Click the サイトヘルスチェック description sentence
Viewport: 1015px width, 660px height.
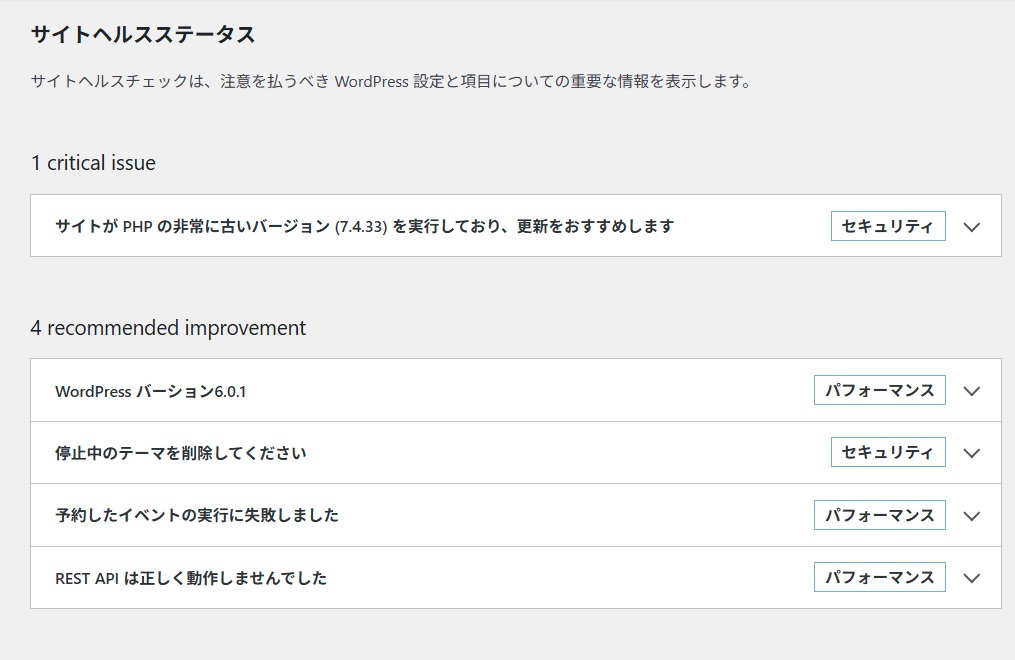pos(390,82)
